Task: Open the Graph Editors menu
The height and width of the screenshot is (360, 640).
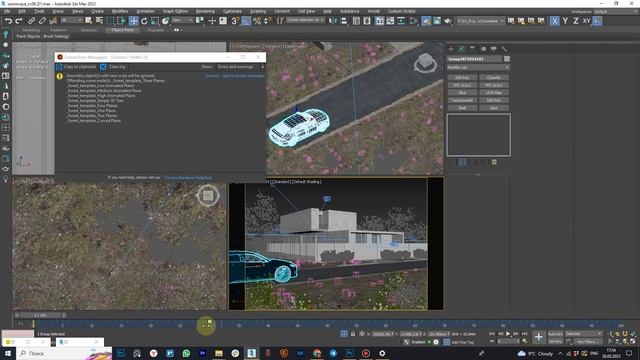Action: coord(176,11)
